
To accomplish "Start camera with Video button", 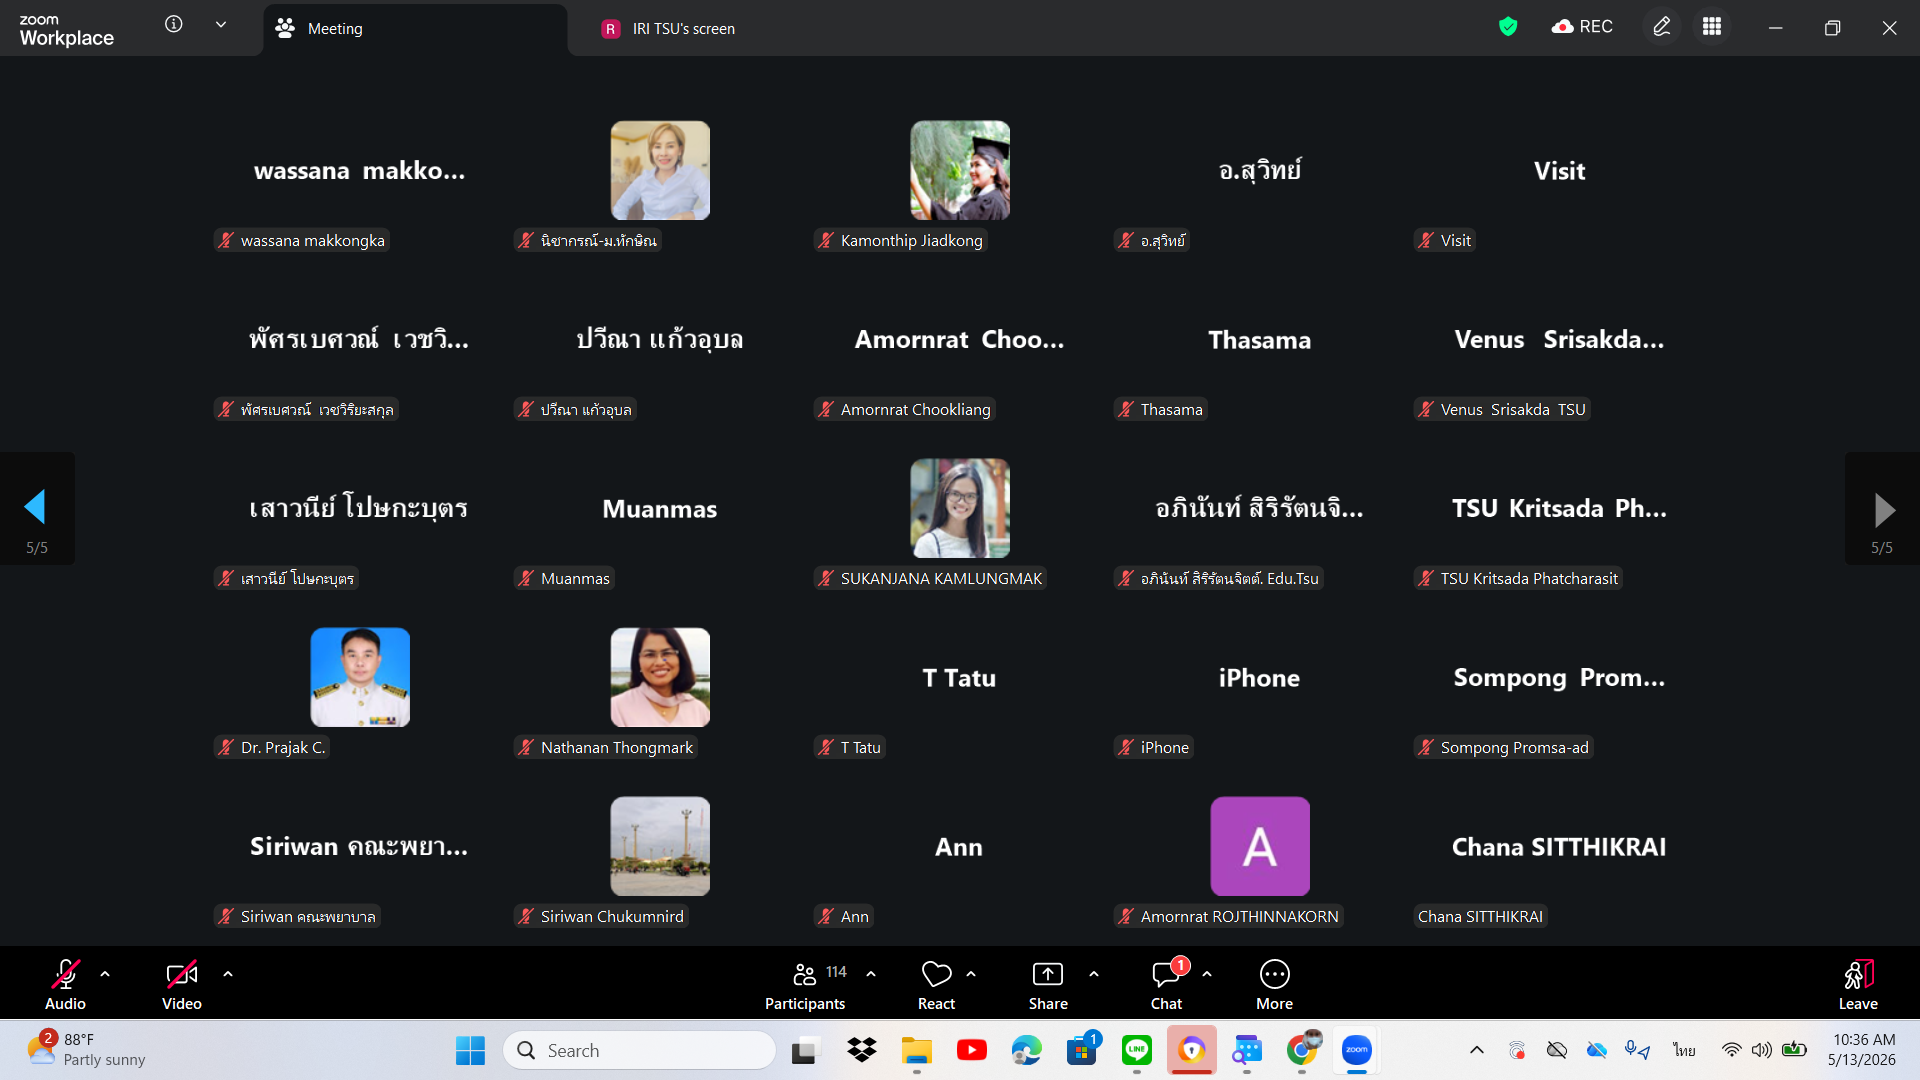I will tap(182, 984).
